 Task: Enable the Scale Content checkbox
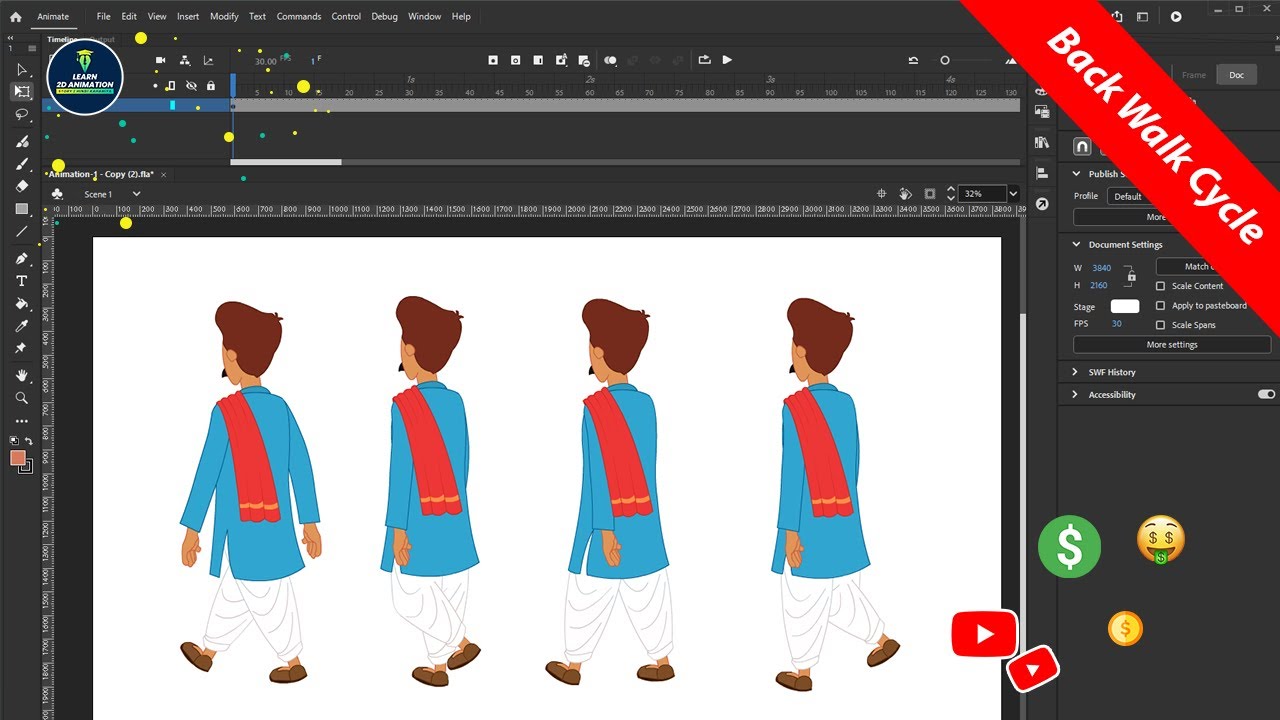point(1161,286)
